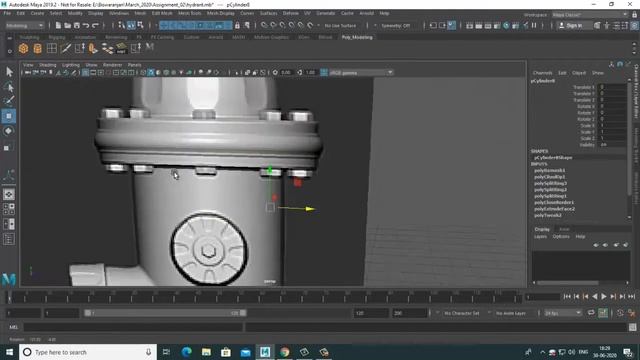Open the Symmetry Off dropdown
640x360 pixels.
coord(396,25)
